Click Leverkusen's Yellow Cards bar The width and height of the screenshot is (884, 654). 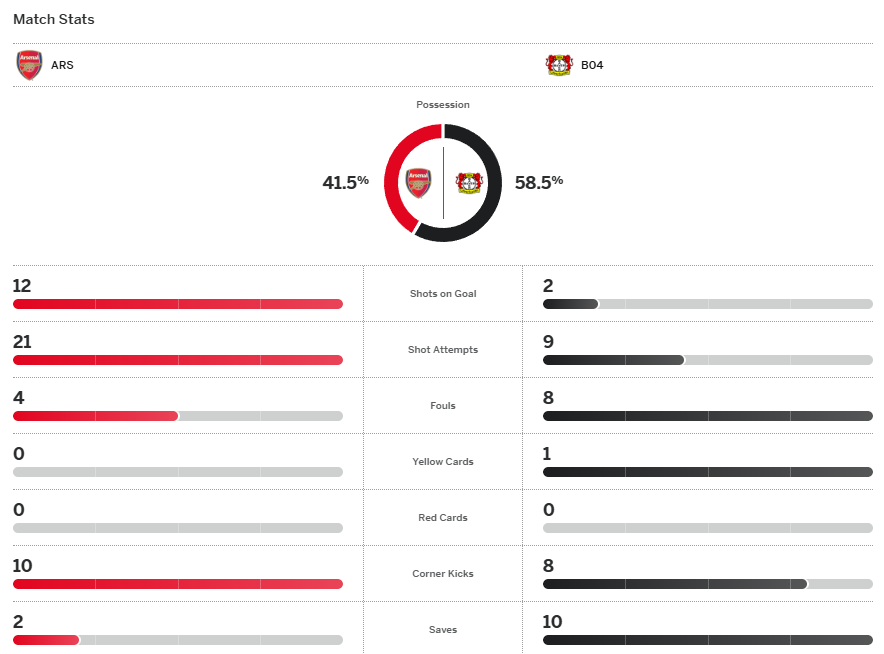(x=707, y=472)
